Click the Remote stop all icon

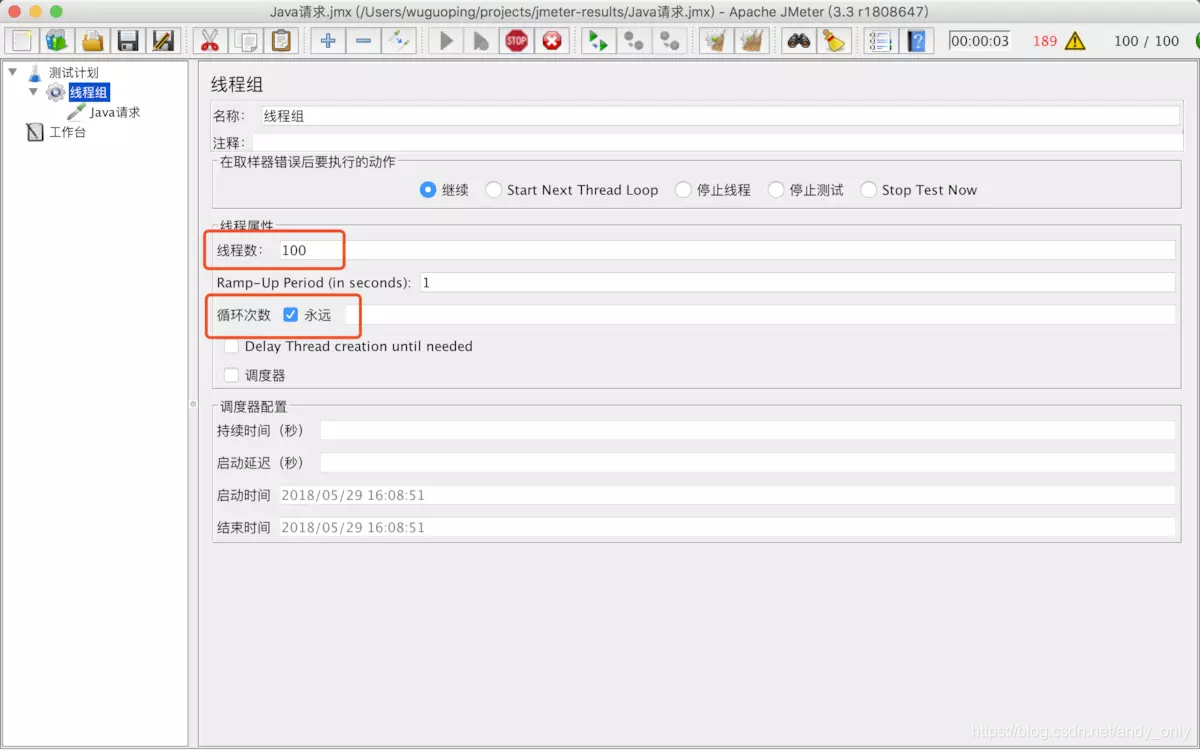[633, 41]
